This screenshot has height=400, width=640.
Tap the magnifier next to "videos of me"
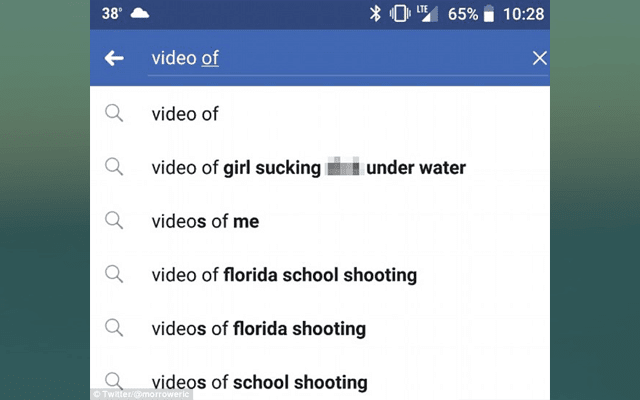click(x=114, y=221)
